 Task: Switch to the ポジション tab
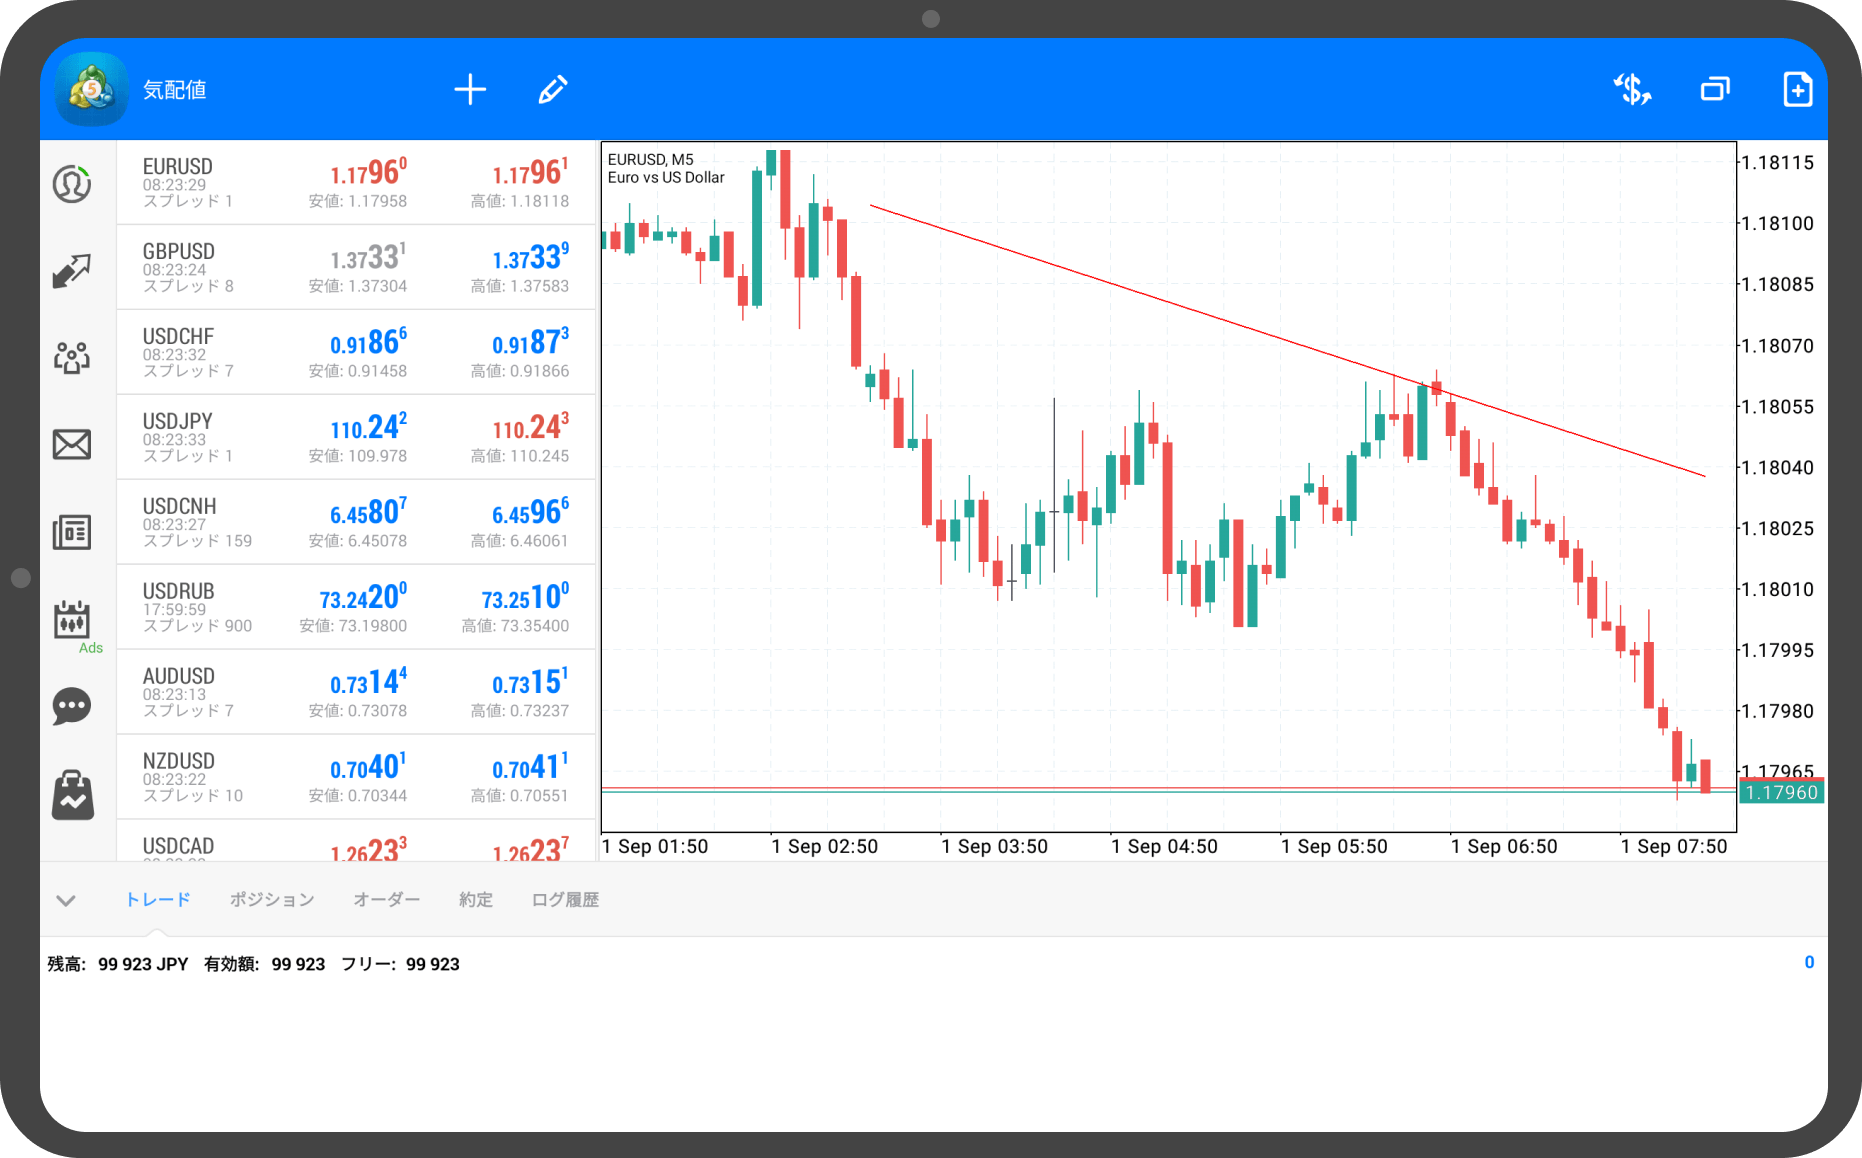[272, 900]
